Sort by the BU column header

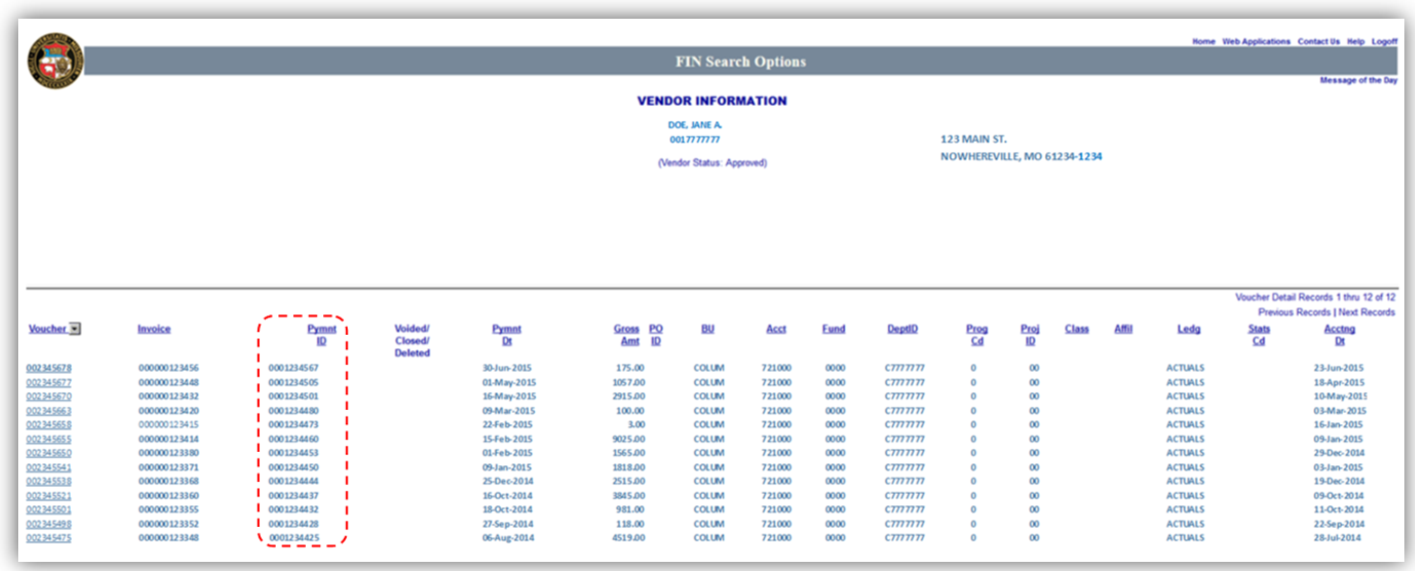(708, 329)
